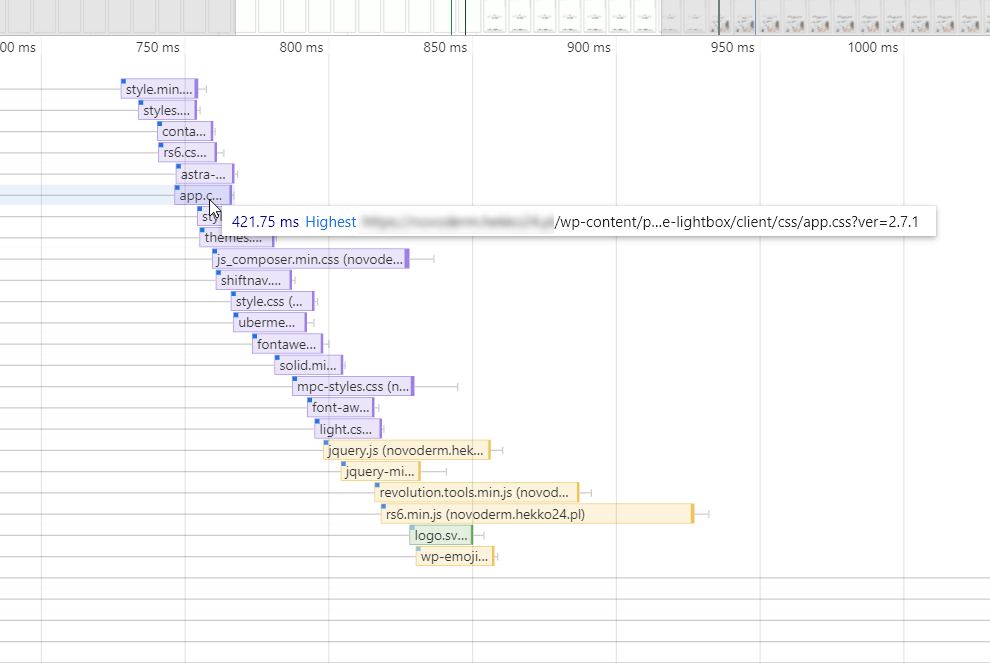Select js_composer.min.css request bar
The width and height of the screenshot is (990, 663).
[311, 259]
